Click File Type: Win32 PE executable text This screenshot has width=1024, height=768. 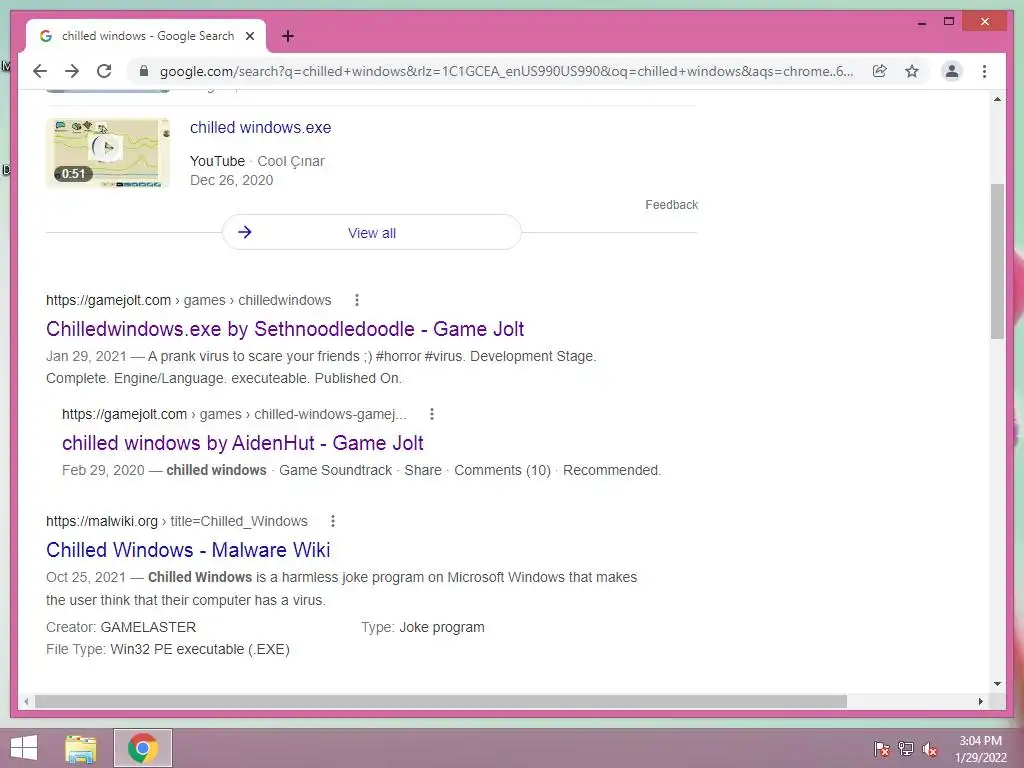point(168,649)
